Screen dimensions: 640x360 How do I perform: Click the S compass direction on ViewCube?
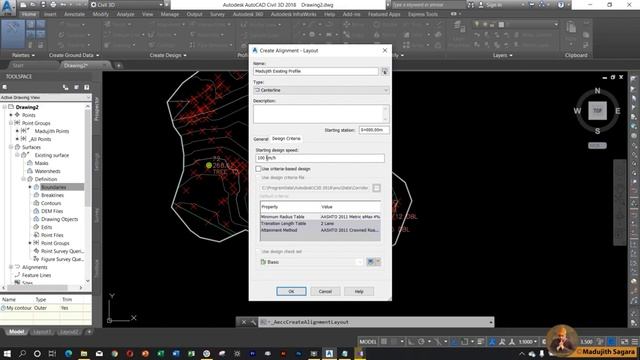click(597, 131)
